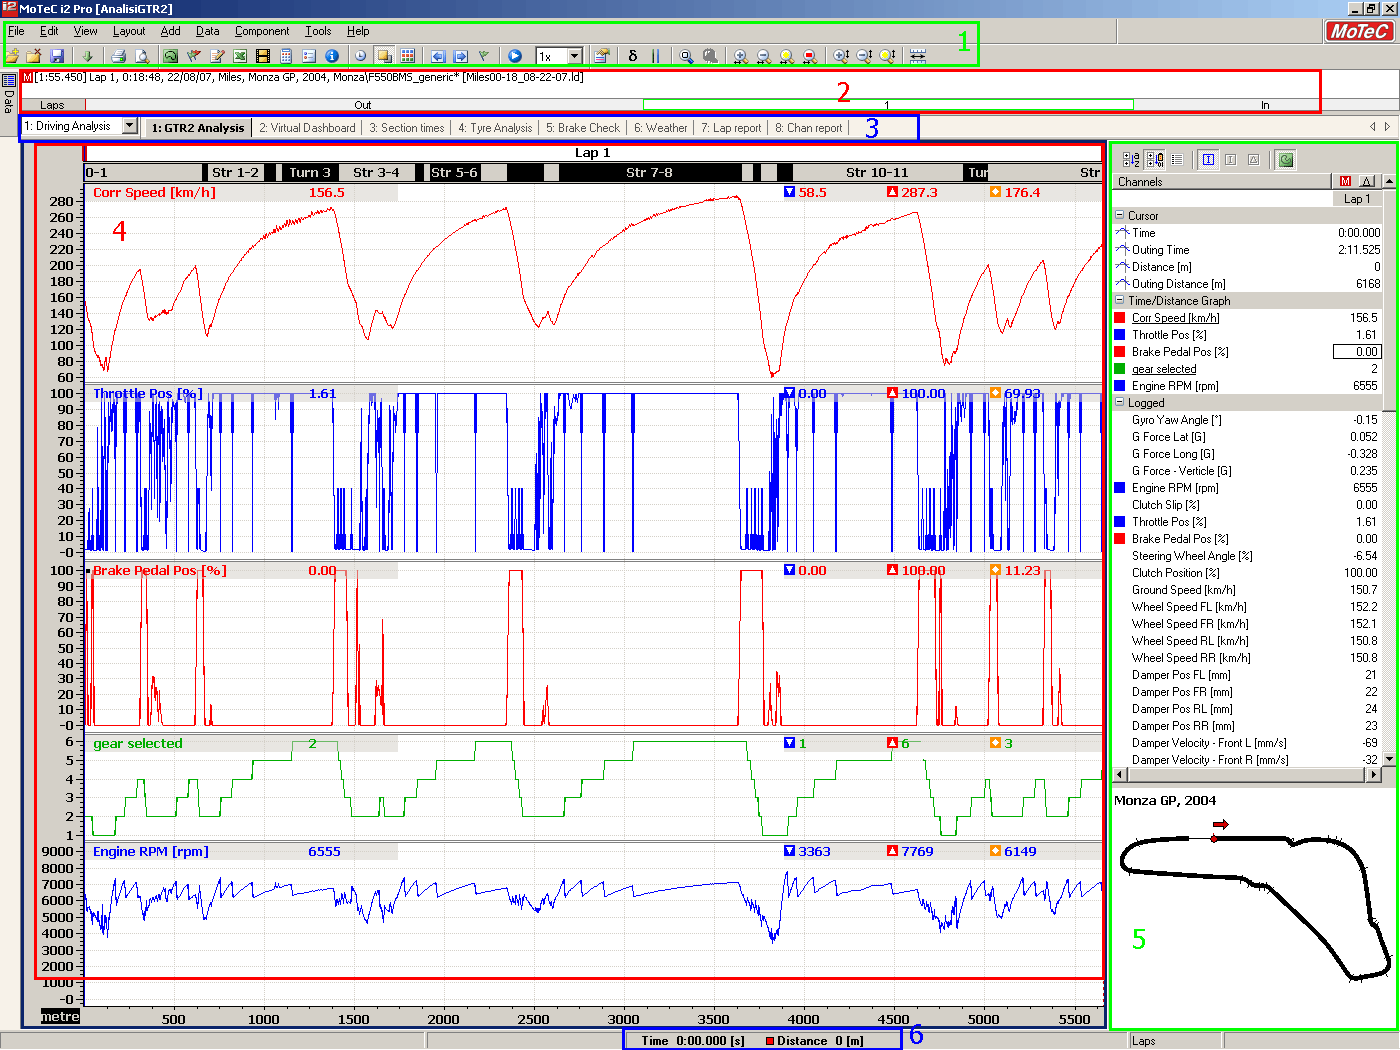Toggle alphabetical channel sort button

point(1131,159)
